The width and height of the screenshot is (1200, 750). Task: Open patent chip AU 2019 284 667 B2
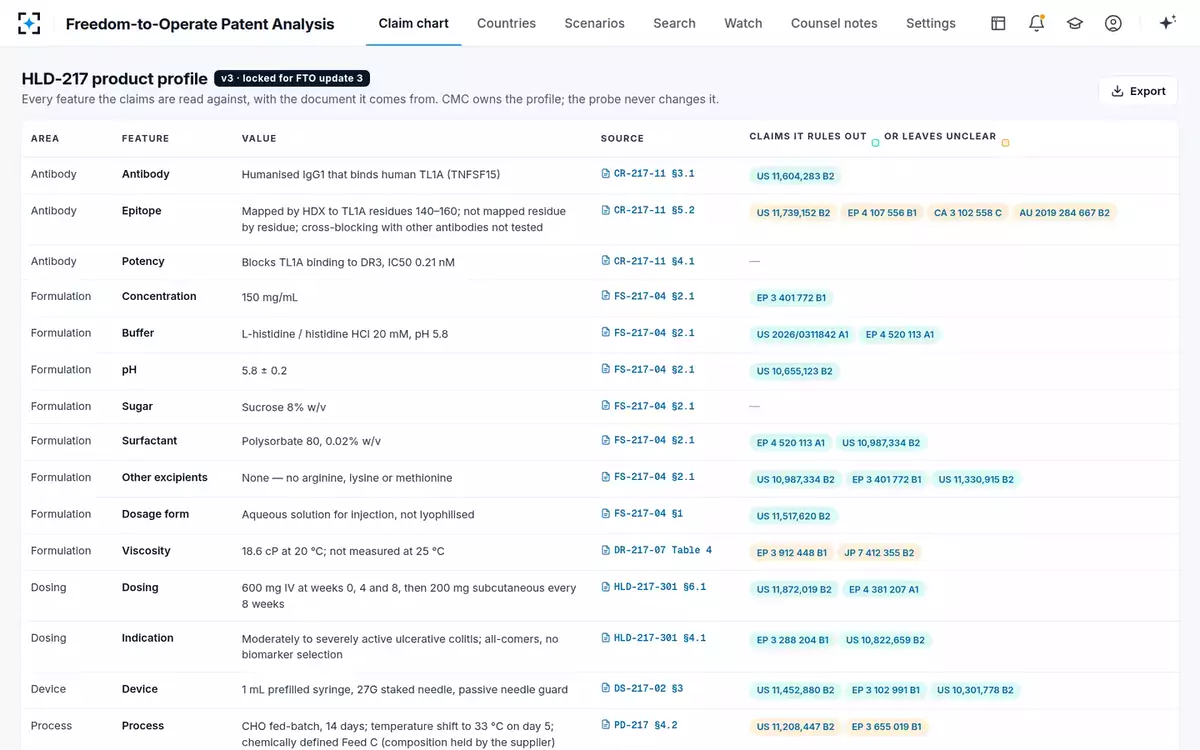(1065, 213)
